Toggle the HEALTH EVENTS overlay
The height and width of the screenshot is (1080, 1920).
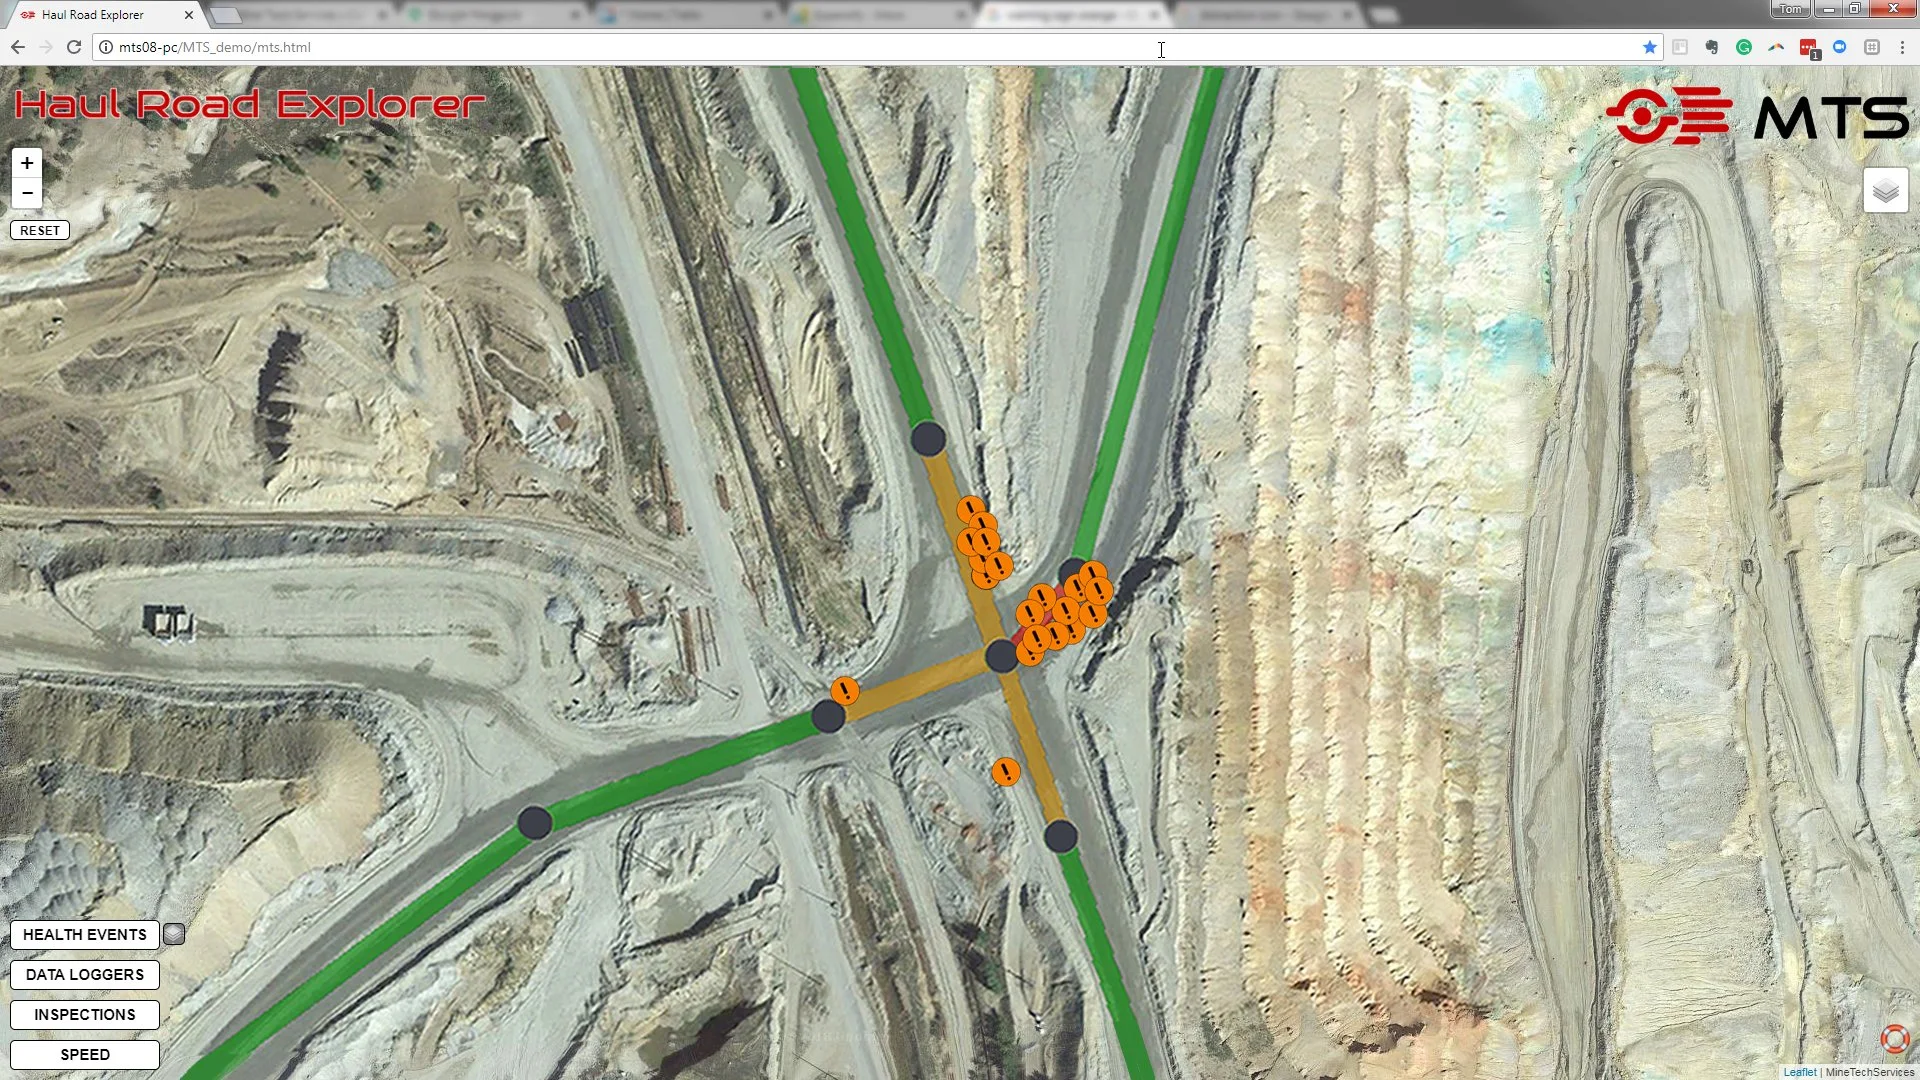point(85,934)
